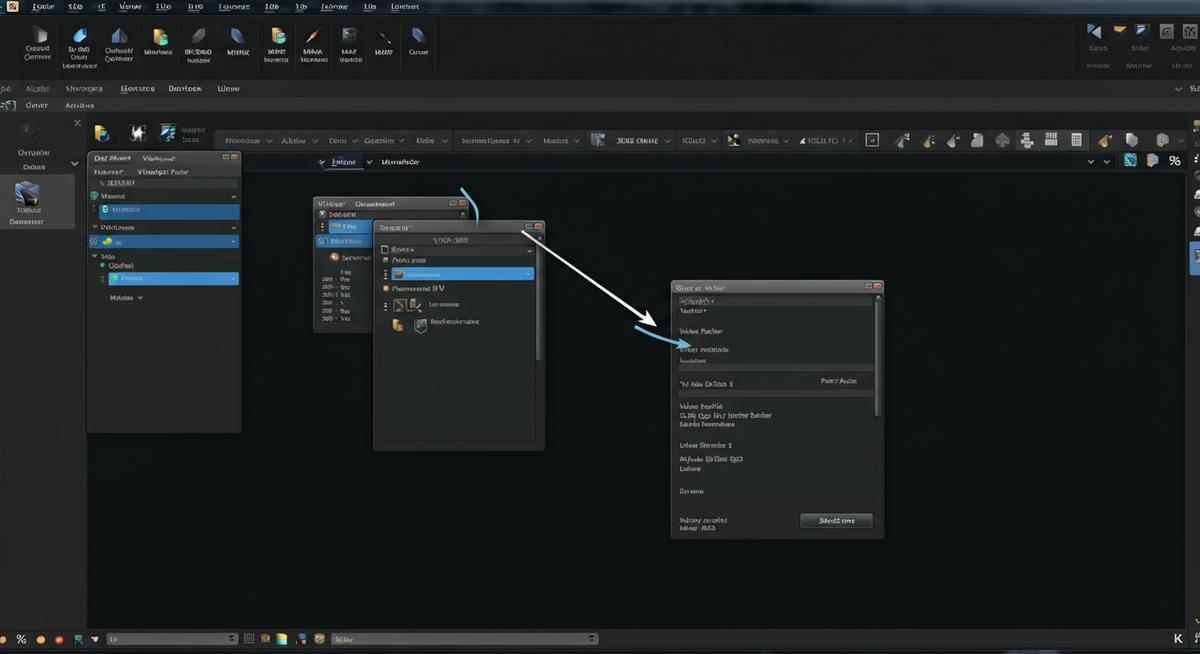Select the light blue cube ribbon icon

(79, 35)
